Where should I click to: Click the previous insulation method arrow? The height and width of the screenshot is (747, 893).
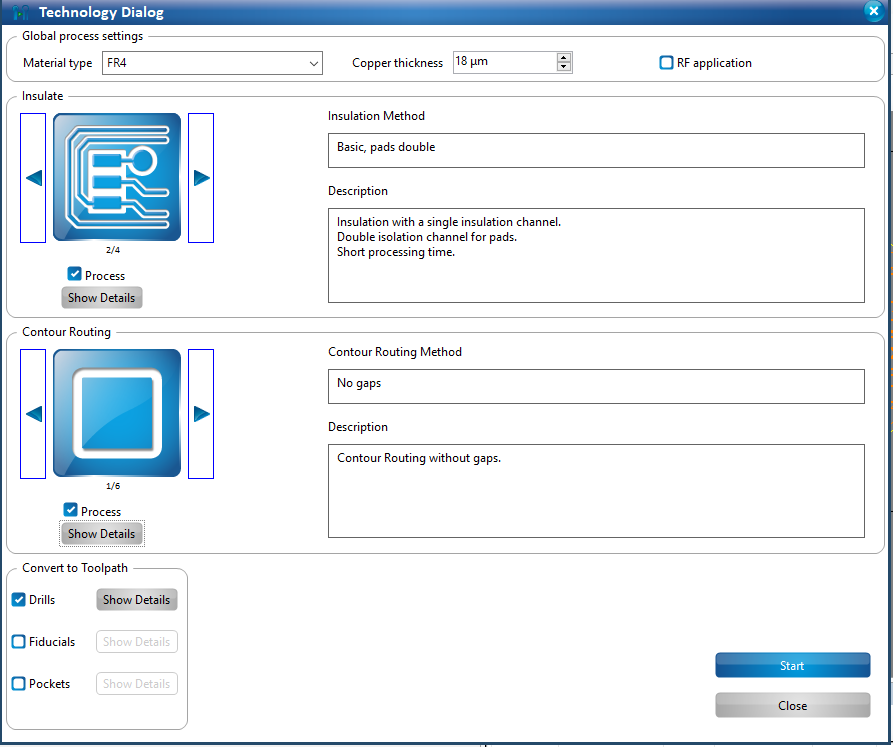point(33,178)
